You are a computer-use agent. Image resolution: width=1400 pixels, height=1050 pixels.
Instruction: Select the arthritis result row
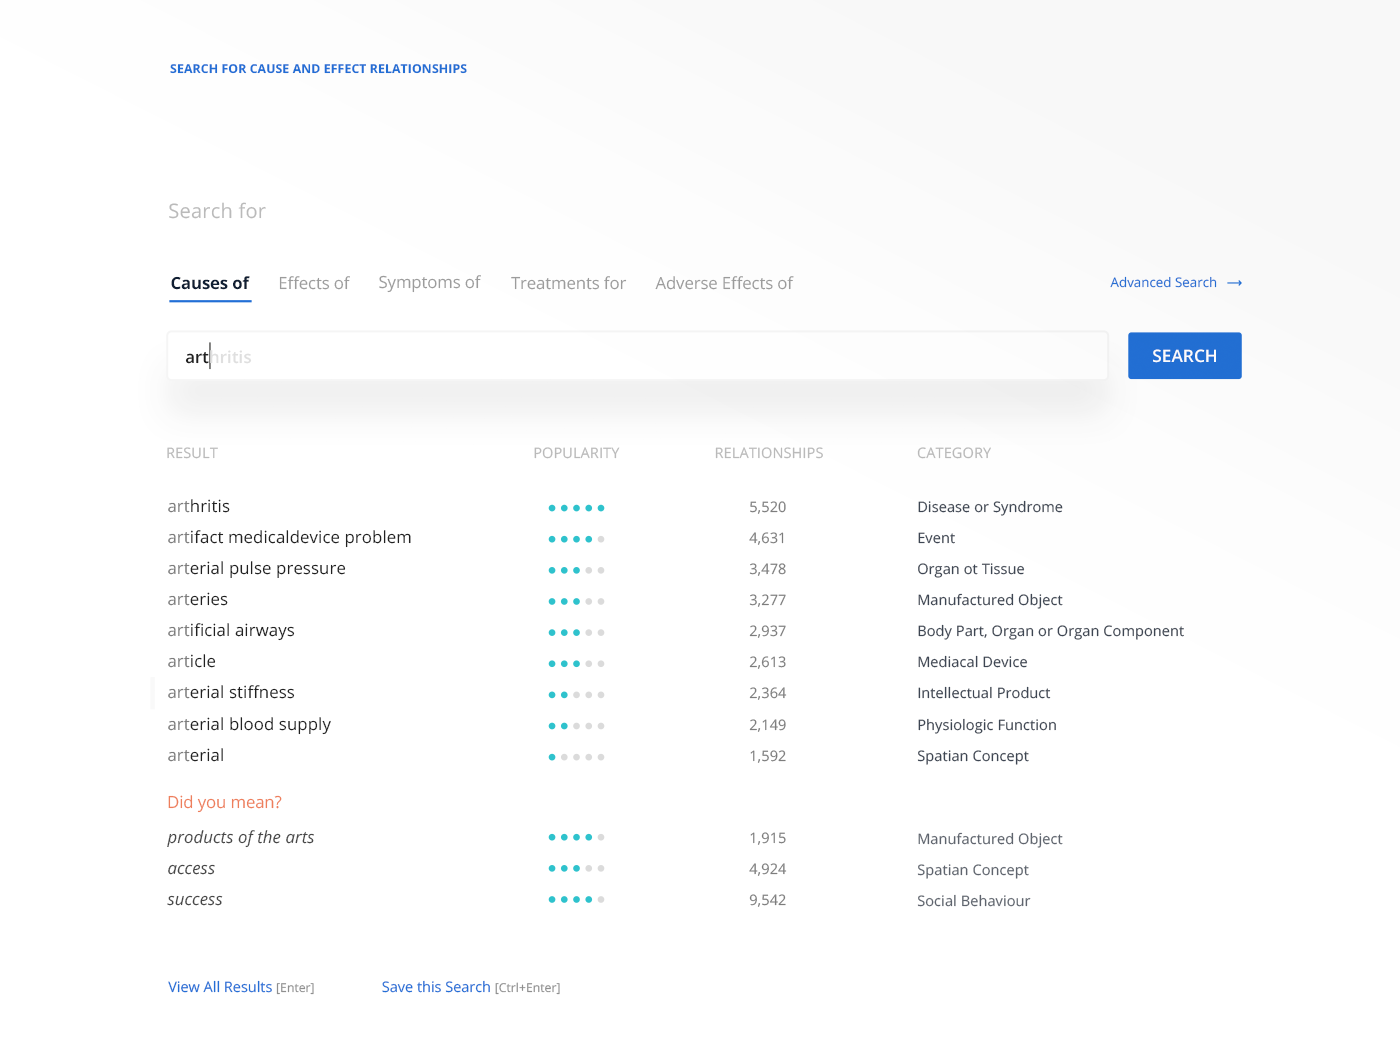point(198,507)
